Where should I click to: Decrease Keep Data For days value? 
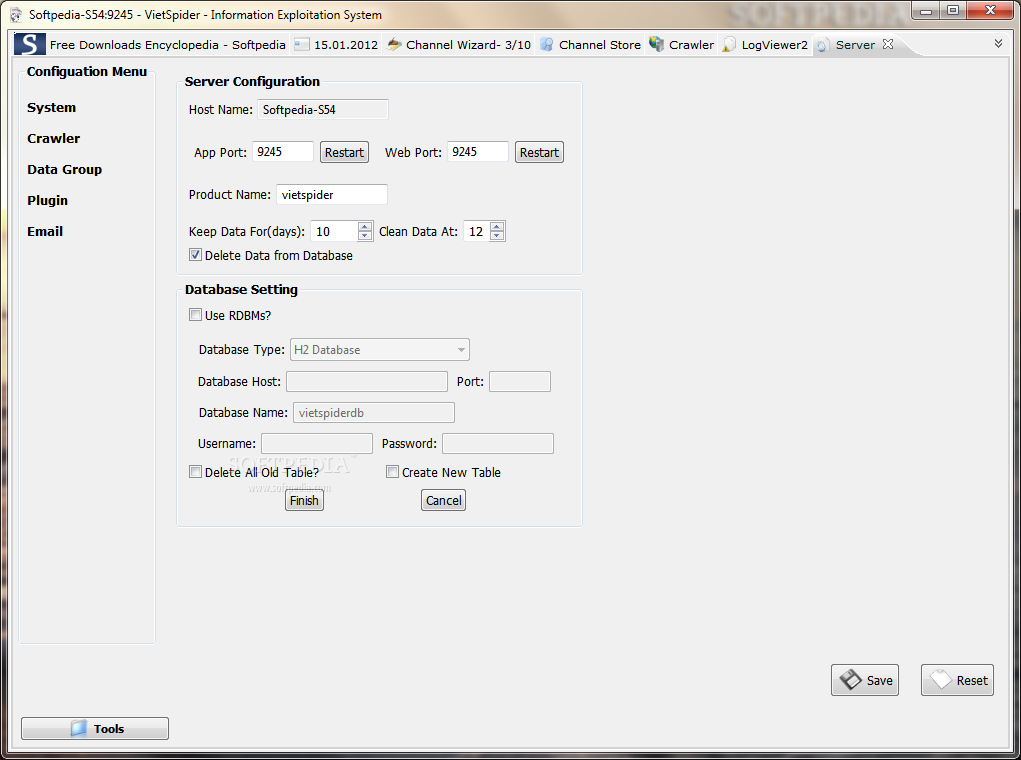(x=365, y=236)
